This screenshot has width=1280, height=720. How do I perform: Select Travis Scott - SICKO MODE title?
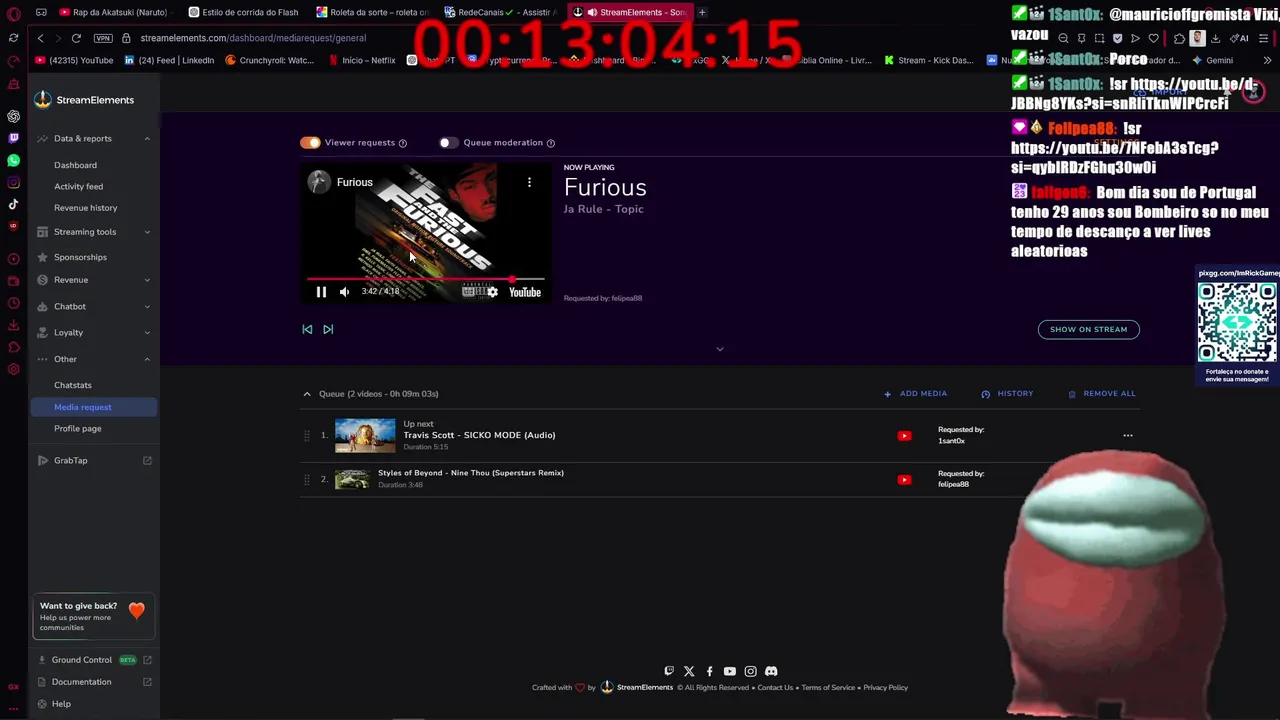coord(479,435)
